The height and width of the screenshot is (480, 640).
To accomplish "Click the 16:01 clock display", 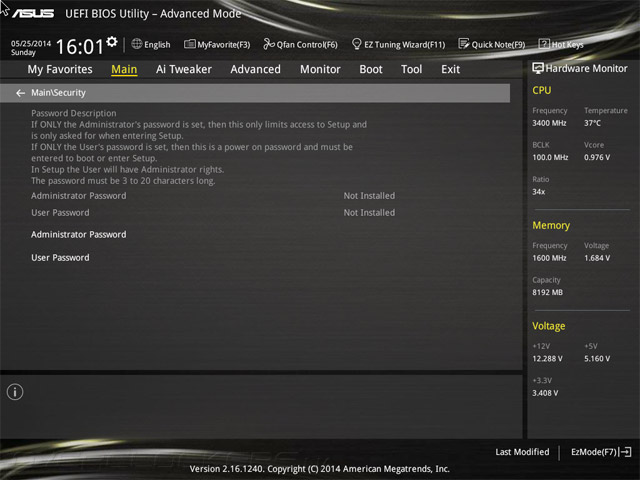I will (x=80, y=46).
